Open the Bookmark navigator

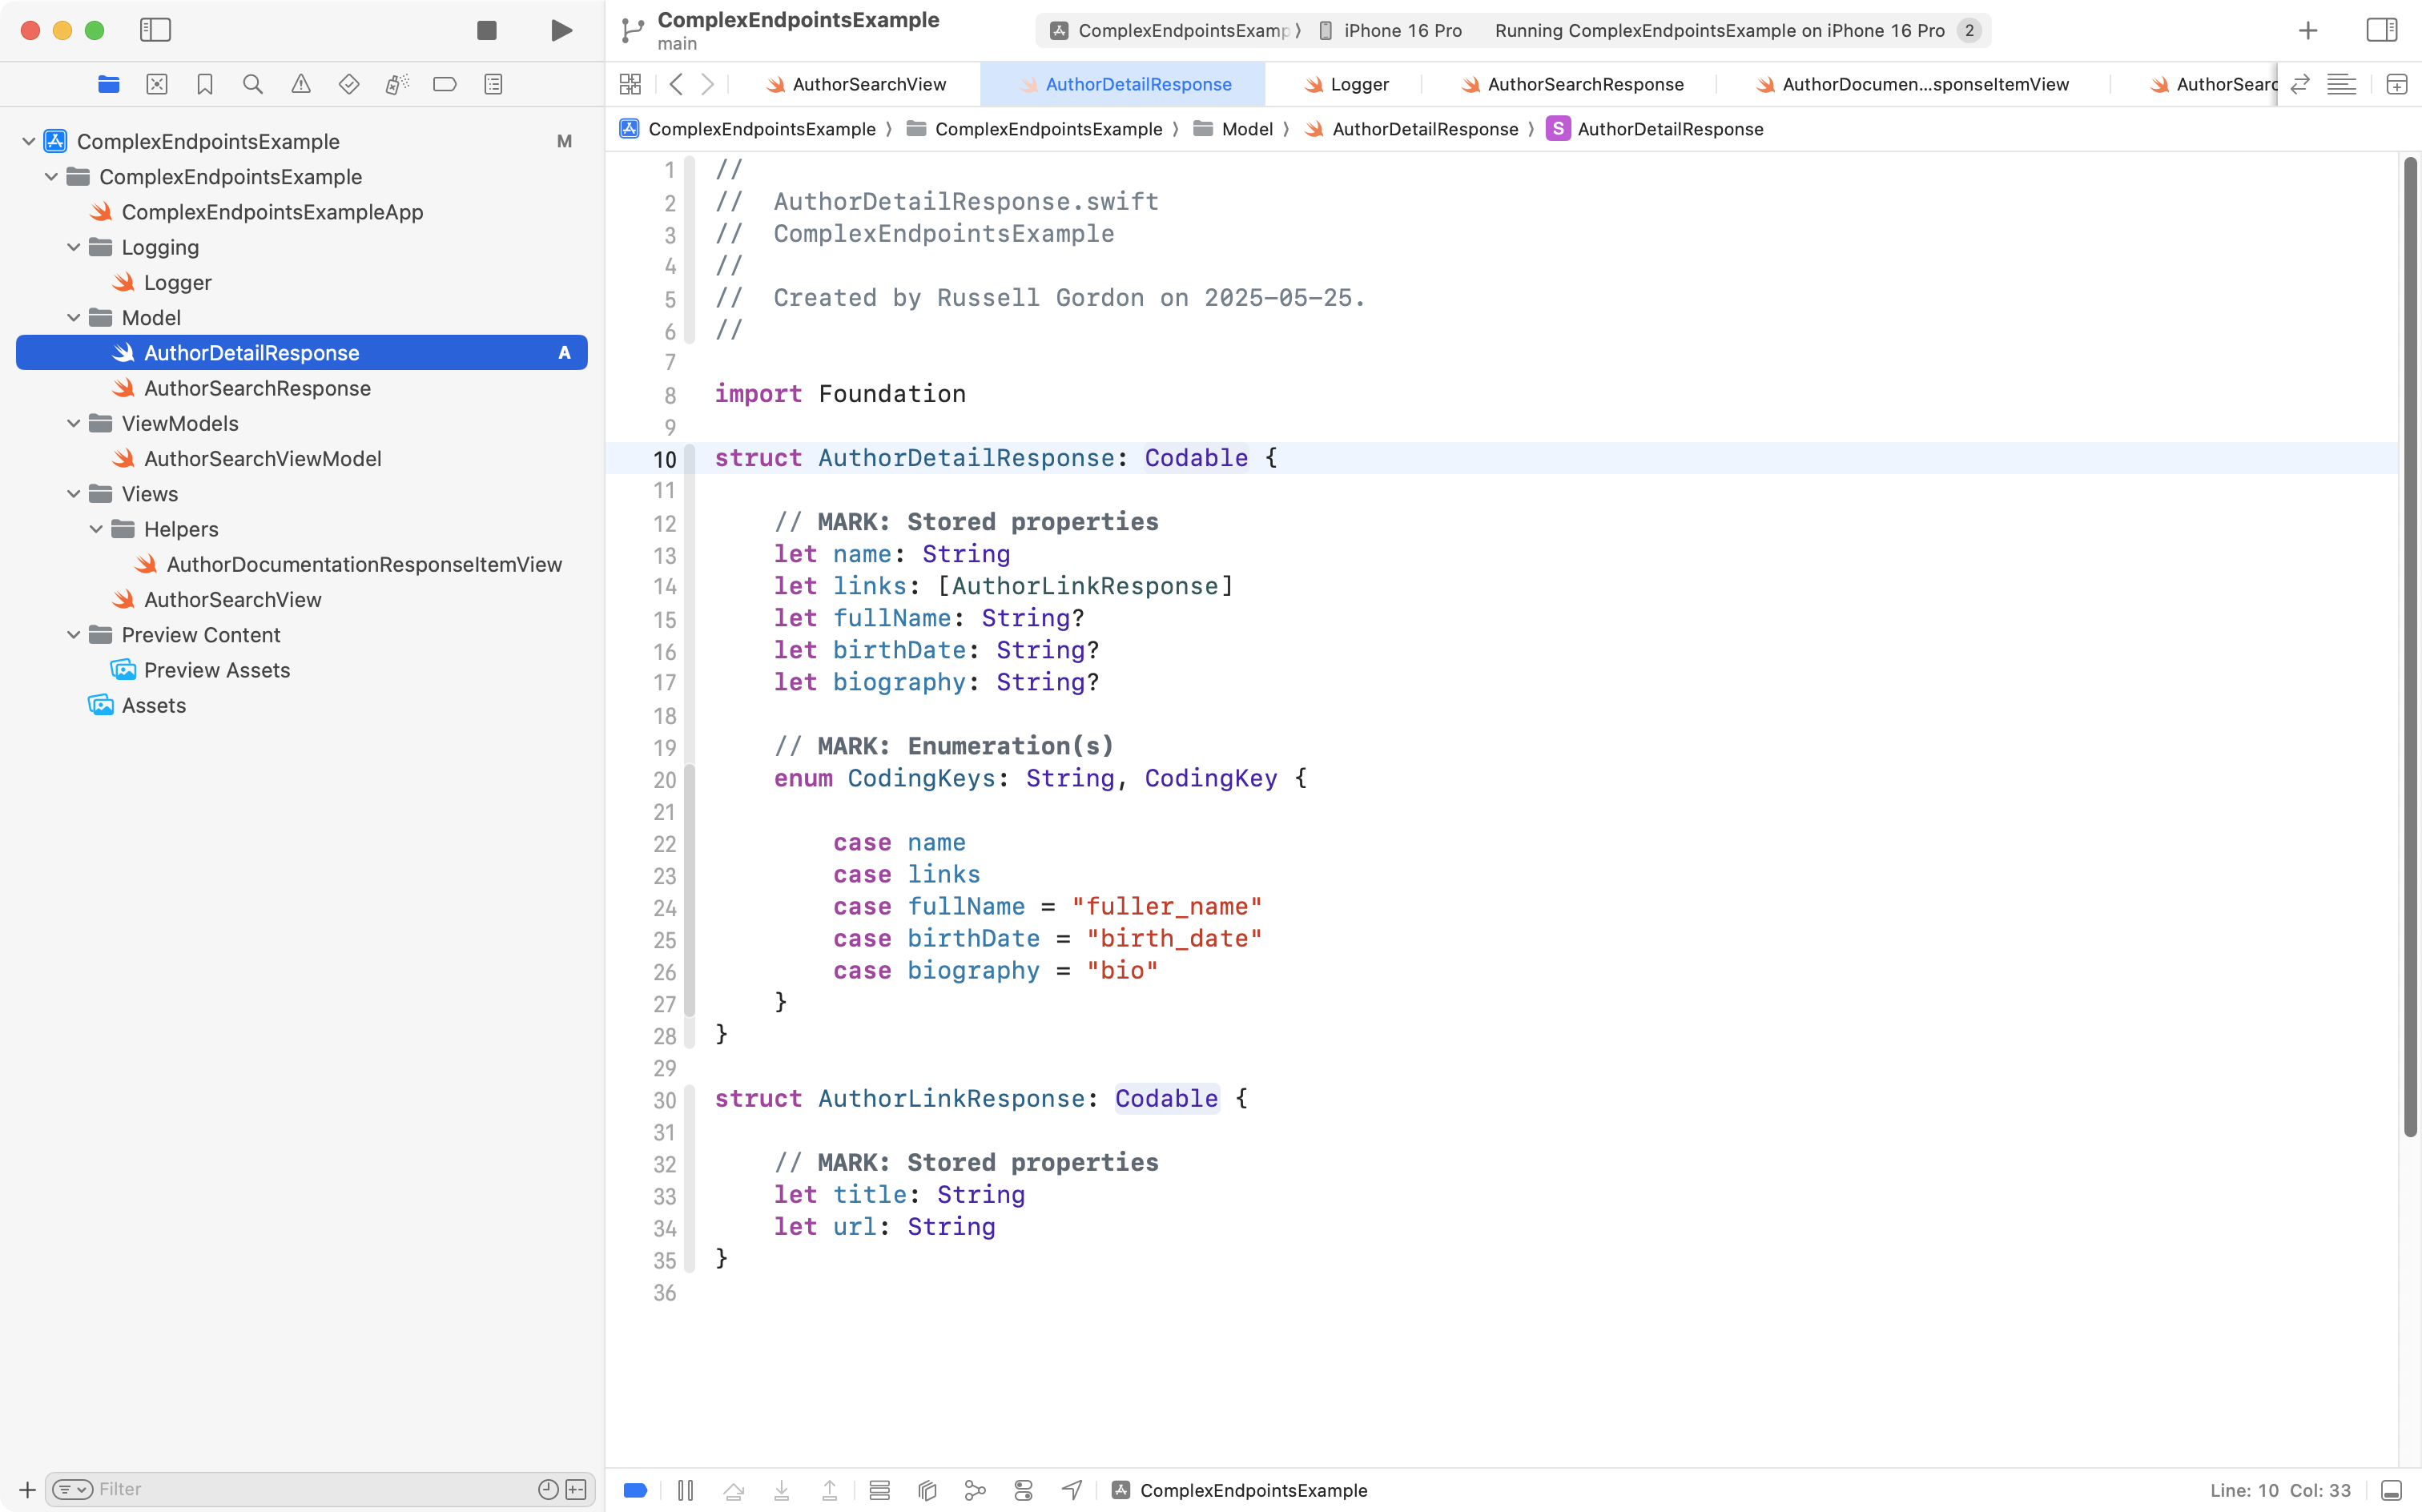click(205, 85)
